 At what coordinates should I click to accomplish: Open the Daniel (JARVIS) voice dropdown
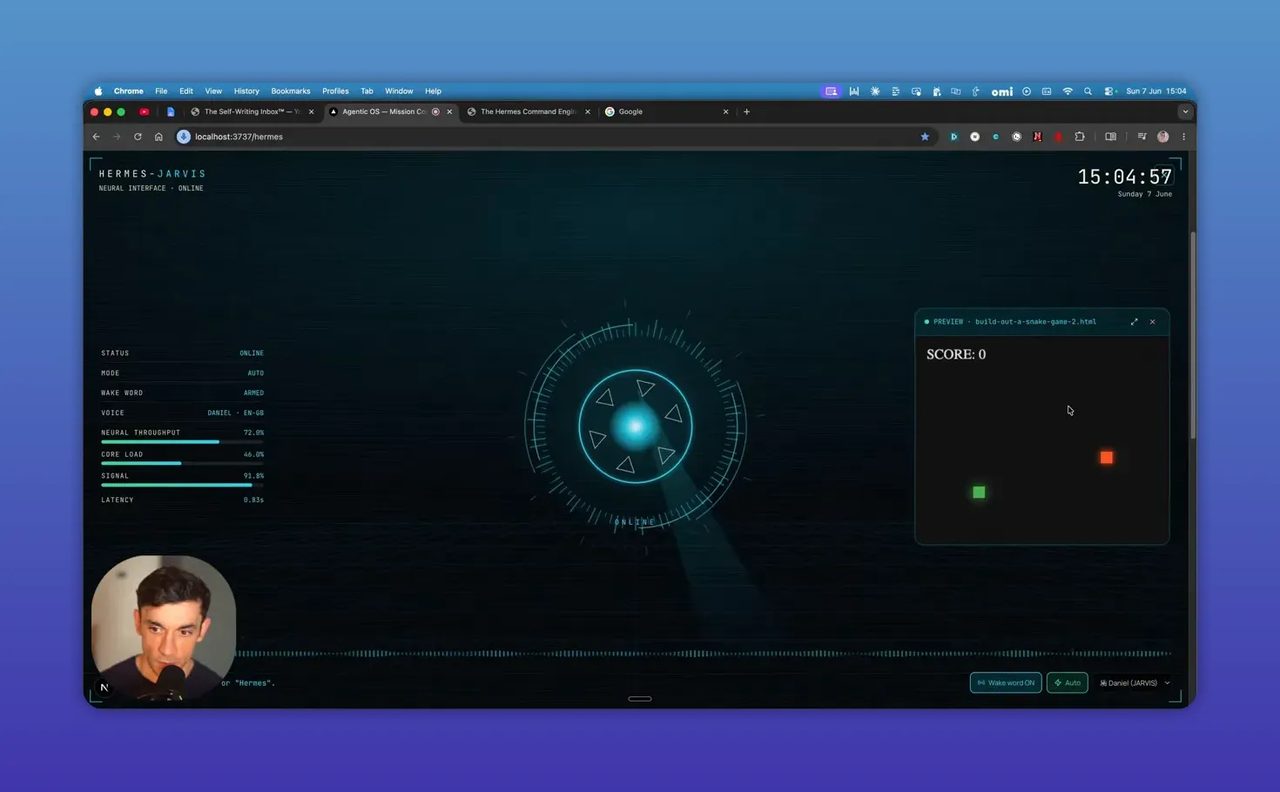click(x=1134, y=683)
